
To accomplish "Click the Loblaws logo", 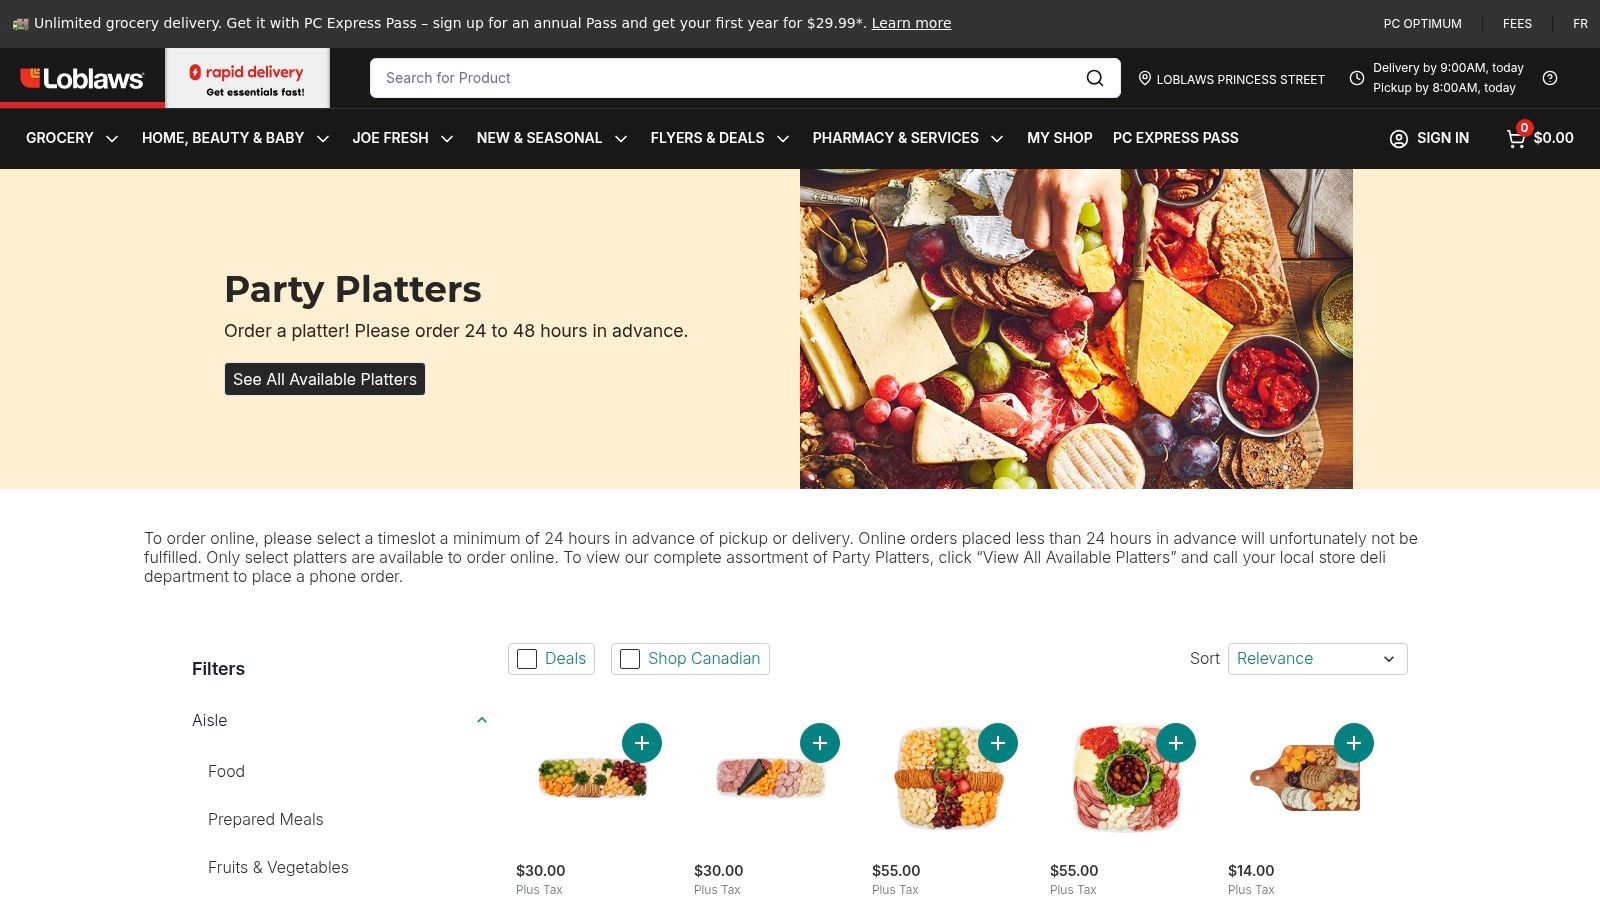I will [x=82, y=78].
